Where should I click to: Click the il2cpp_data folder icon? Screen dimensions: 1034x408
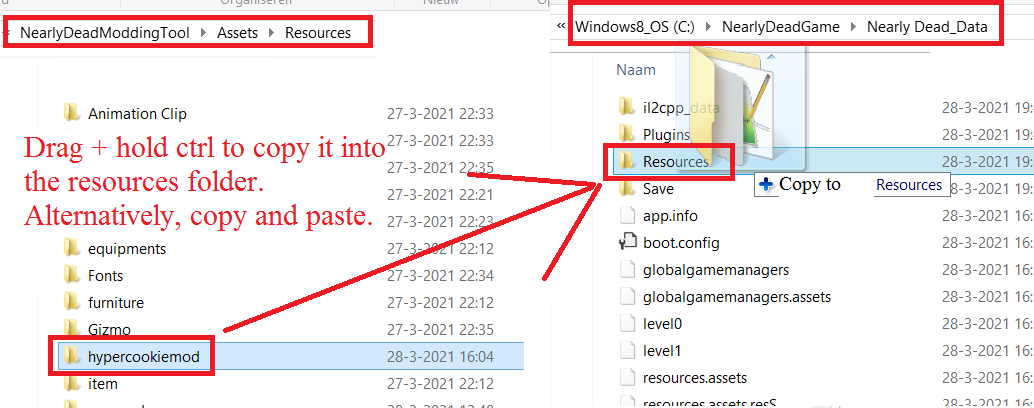627,107
